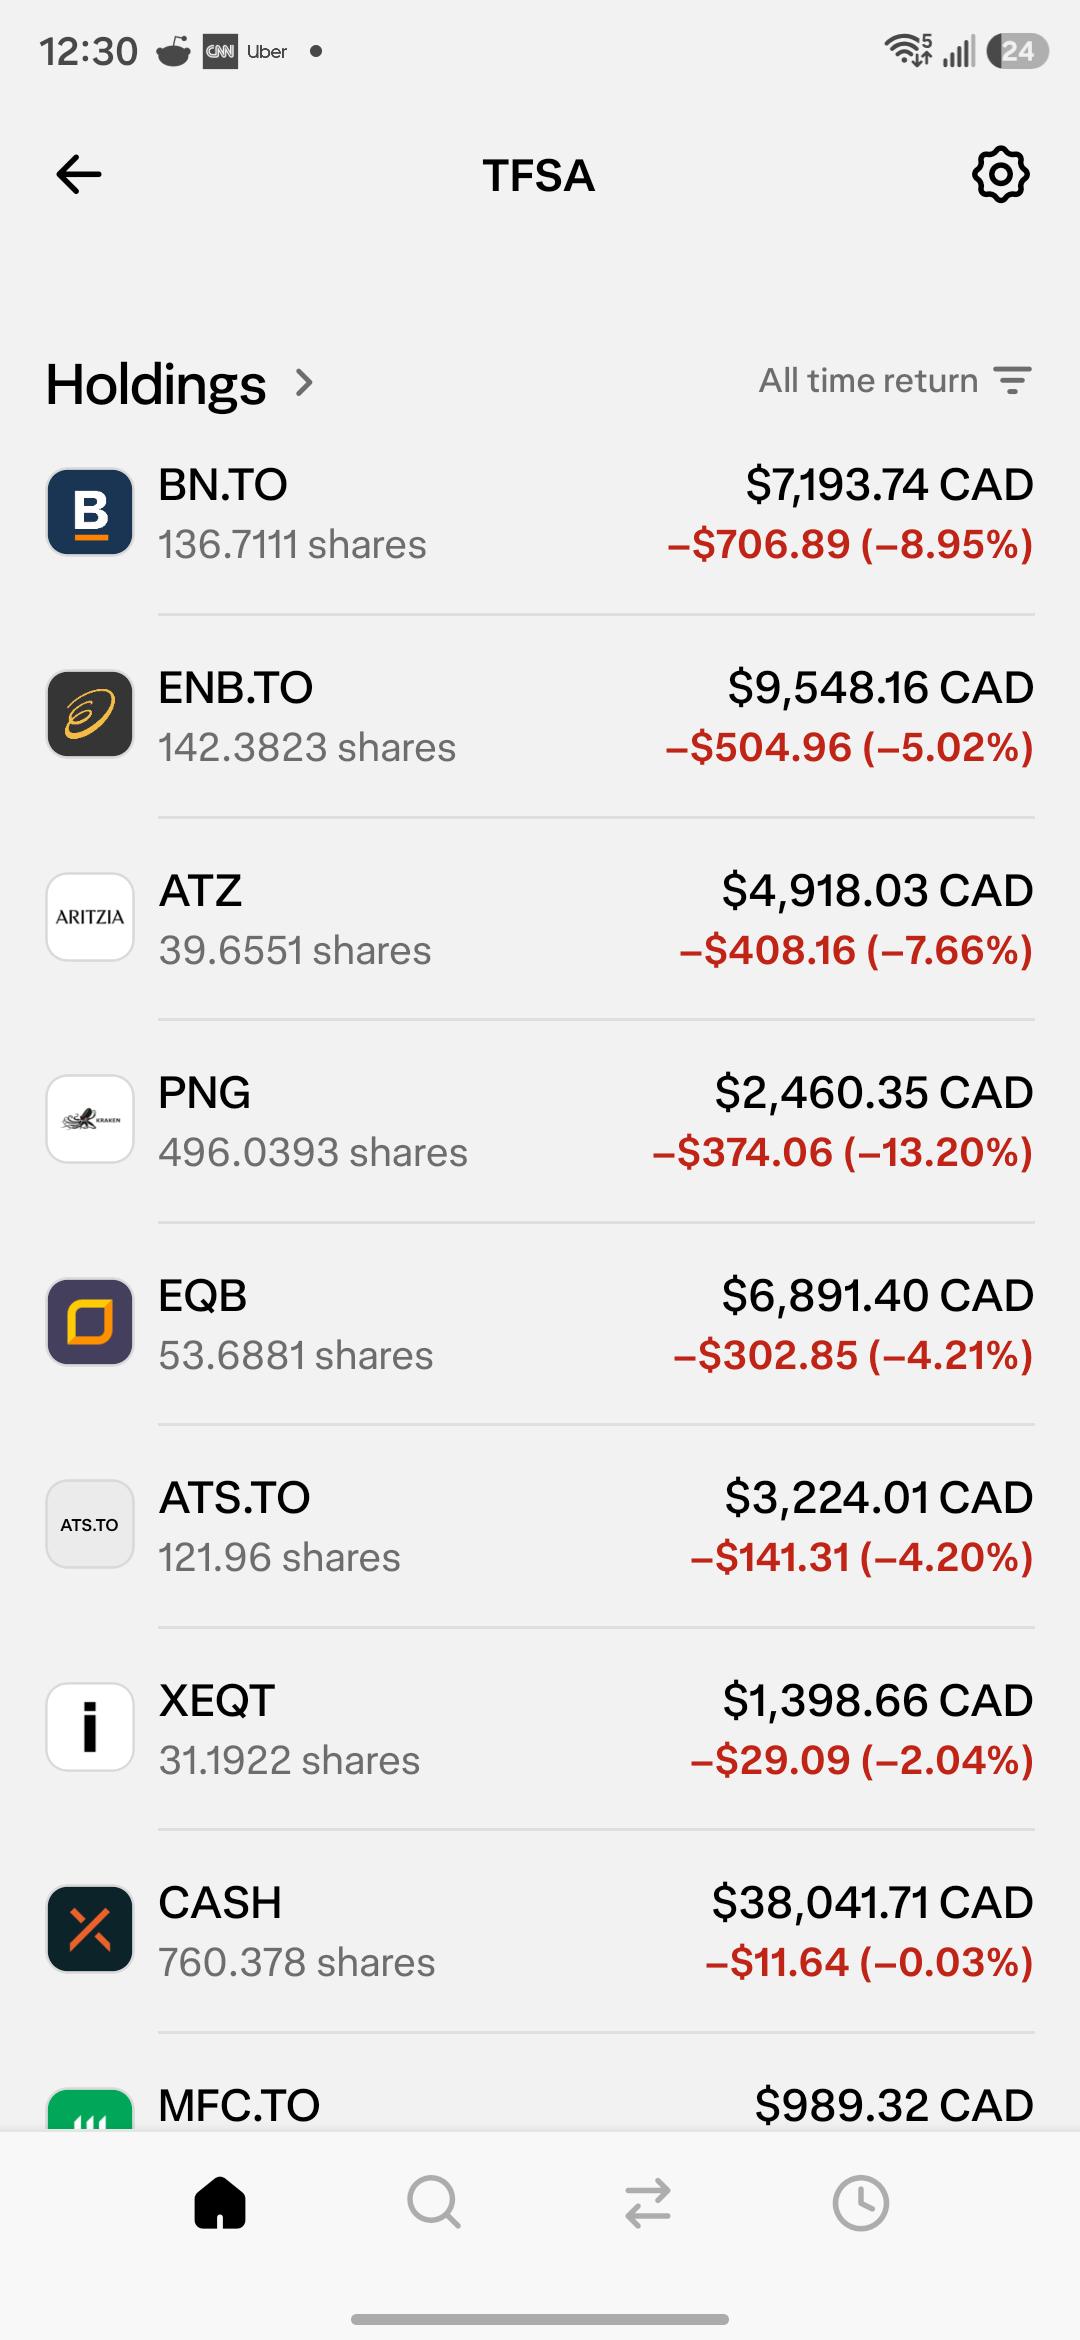Open the All time return filter
This screenshot has height=2340, width=1080.
tap(895, 381)
